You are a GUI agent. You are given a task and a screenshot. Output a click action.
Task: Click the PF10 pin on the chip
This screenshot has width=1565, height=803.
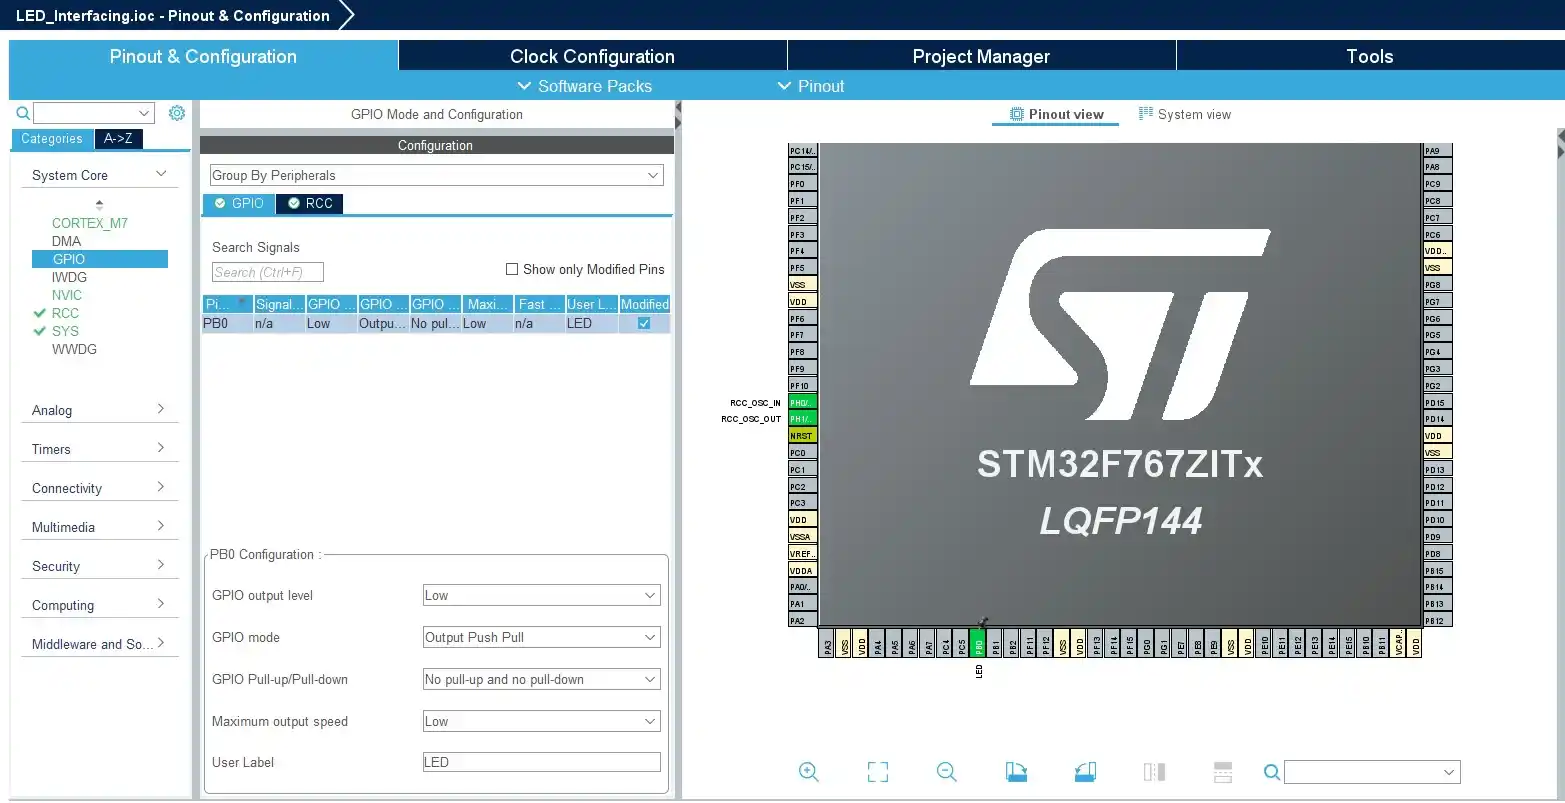[x=802, y=386]
